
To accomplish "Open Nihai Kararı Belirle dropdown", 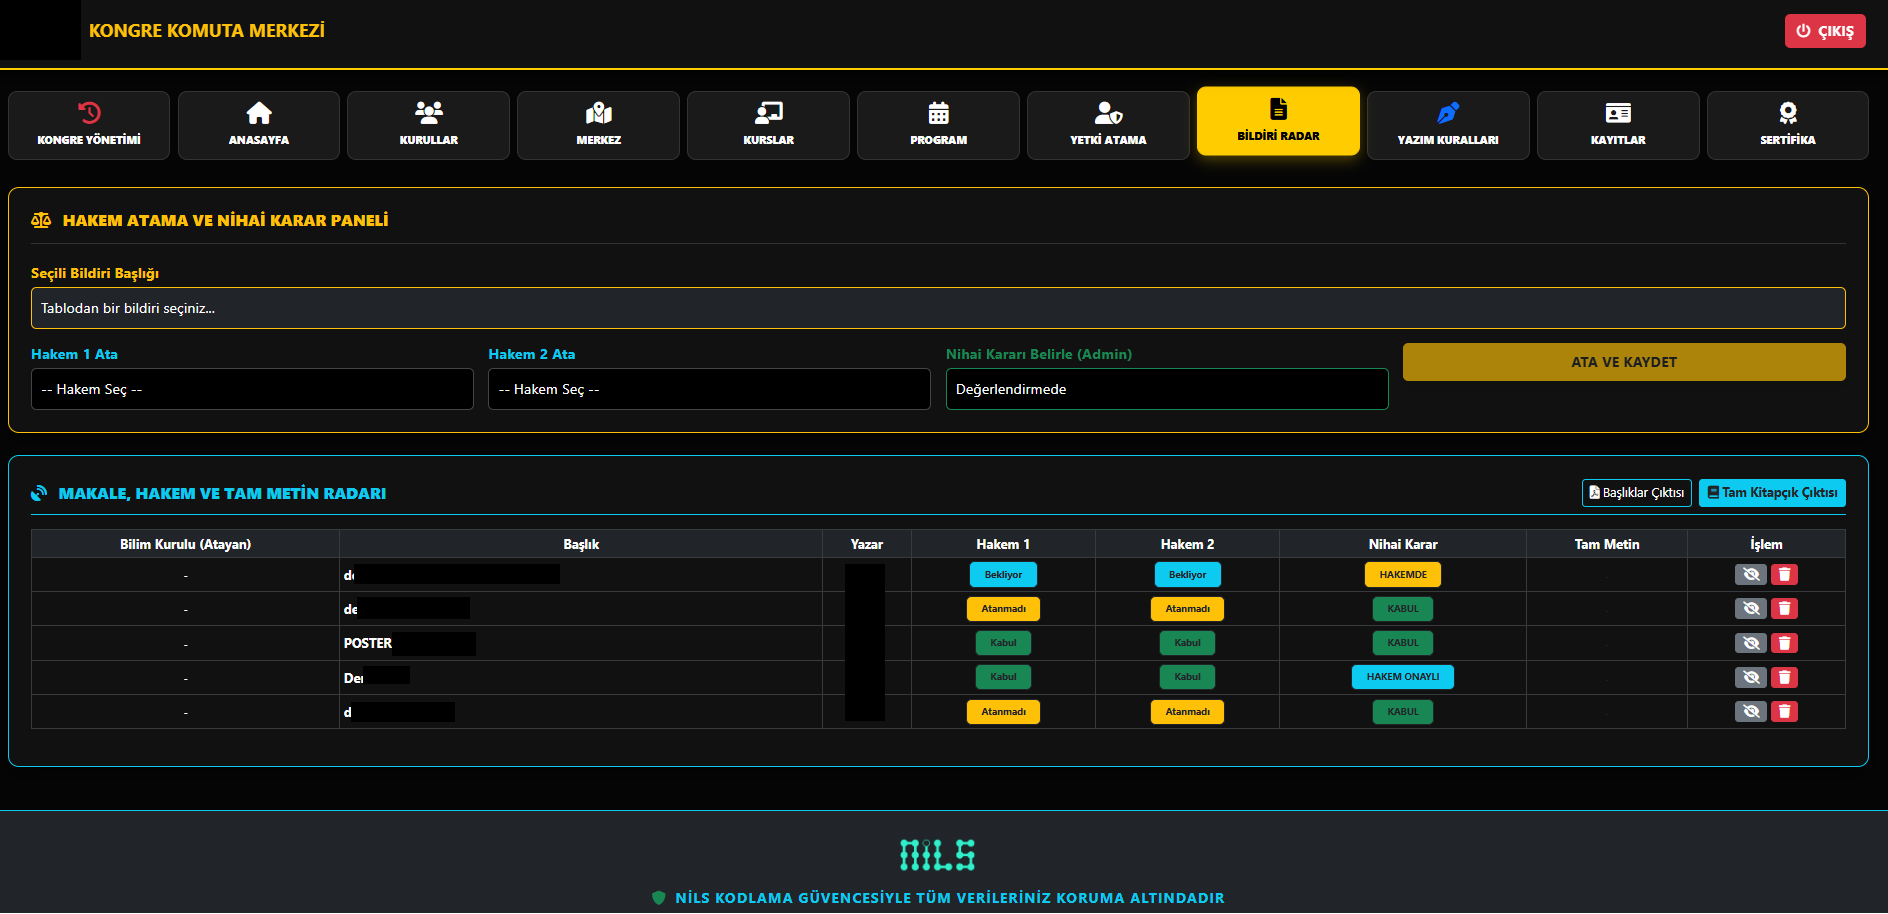I will 1166,389.
